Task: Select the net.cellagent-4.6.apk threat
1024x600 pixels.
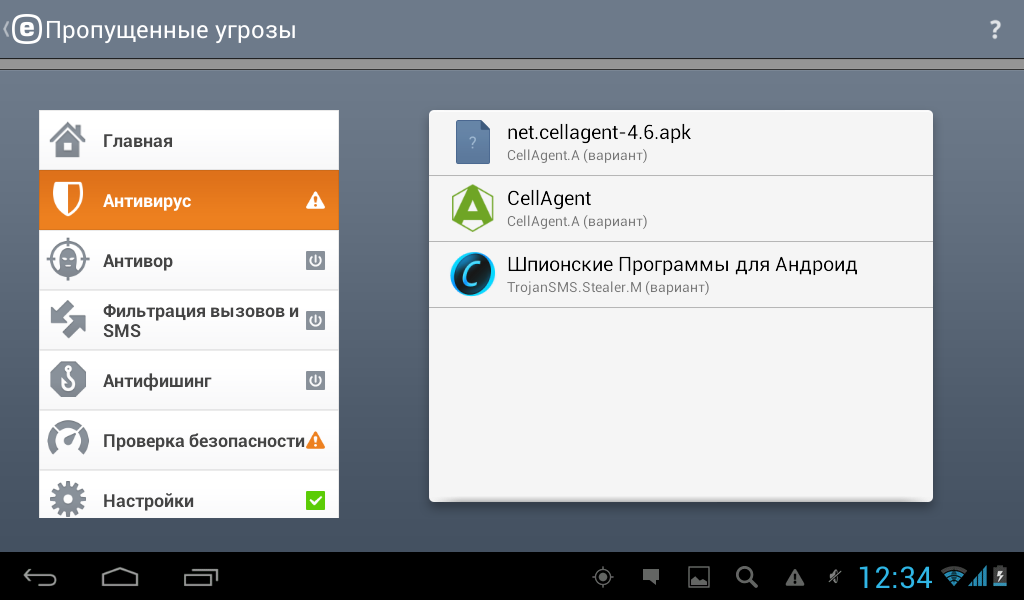Action: click(x=680, y=142)
